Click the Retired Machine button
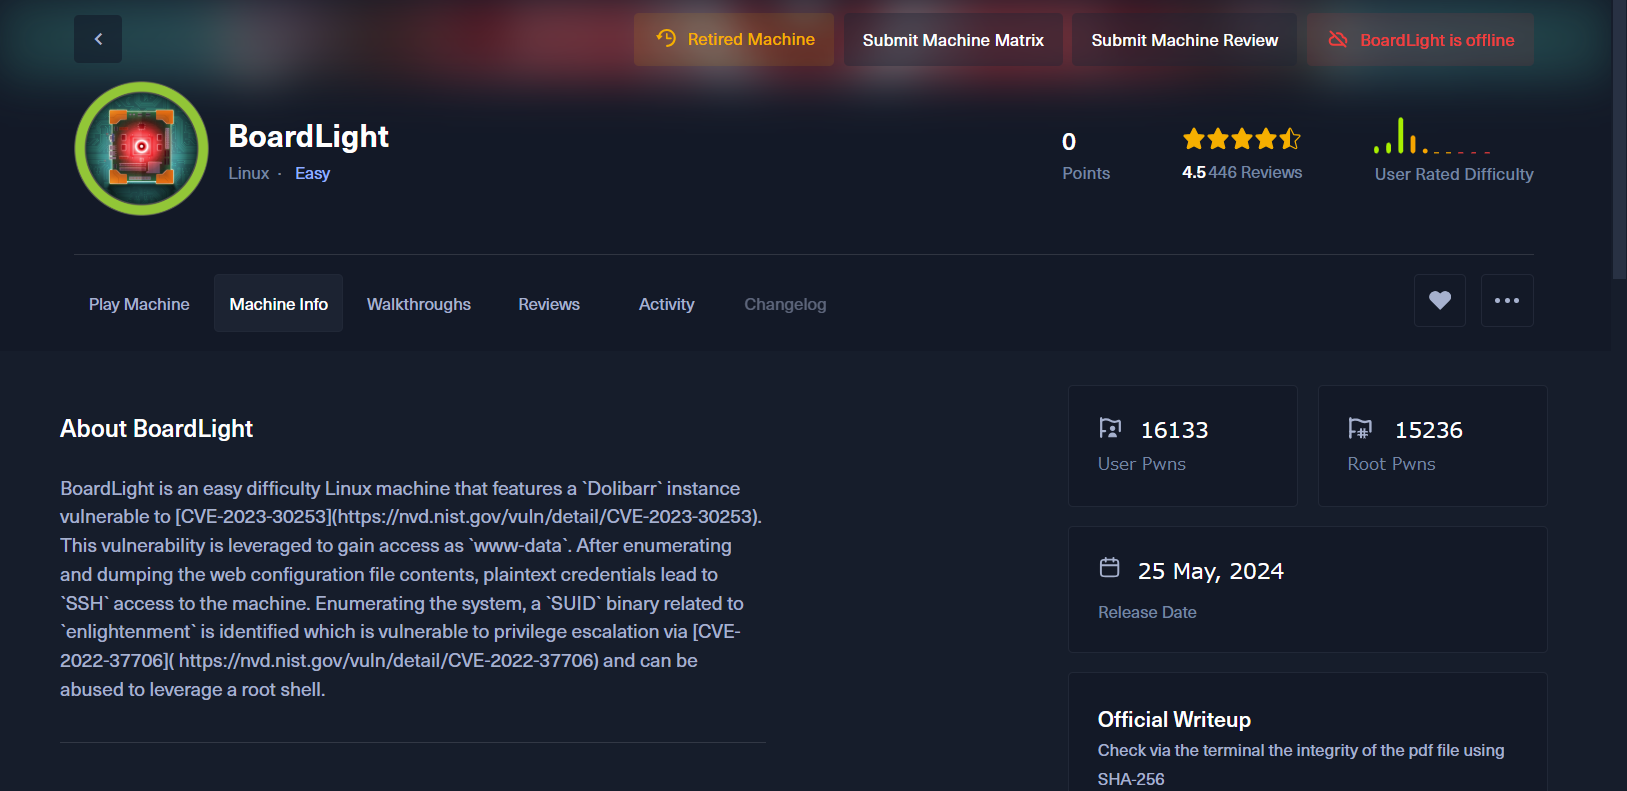Screen dimensions: 1627x791 pyautogui.click(x=734, y=40)
